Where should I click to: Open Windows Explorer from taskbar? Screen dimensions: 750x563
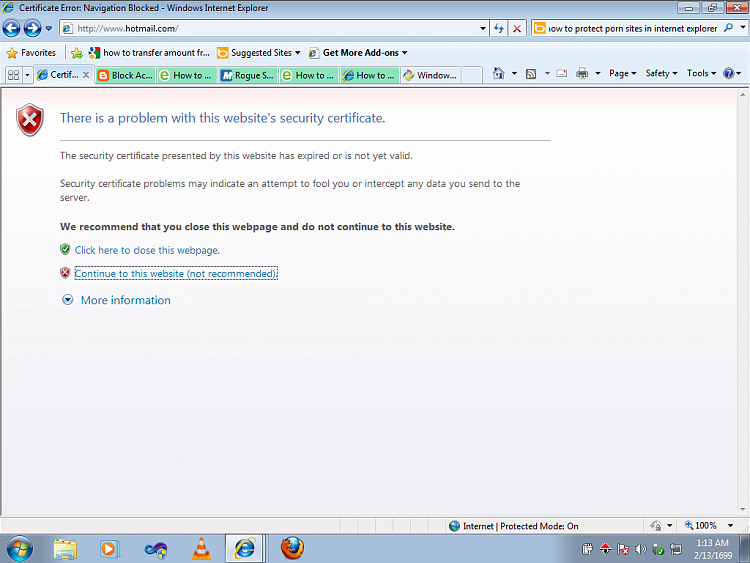pos(65,549)
